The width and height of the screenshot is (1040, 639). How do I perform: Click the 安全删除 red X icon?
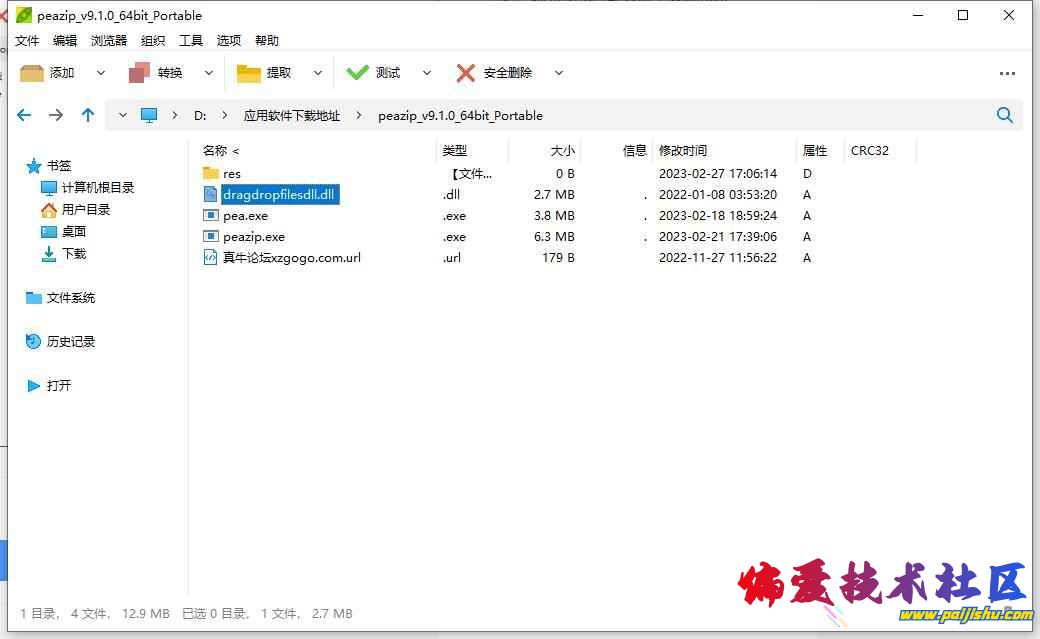click(466, 73)
